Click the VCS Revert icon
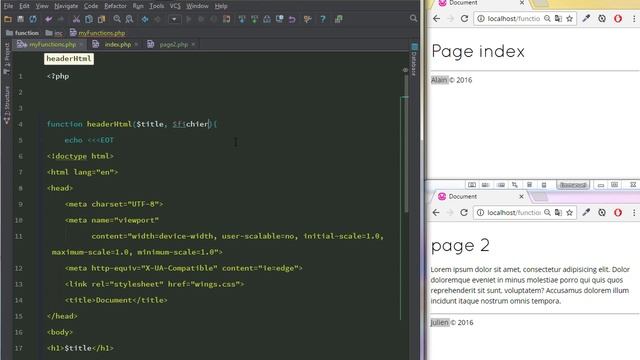Viewport: 640px width, 360px height. (292, 19)
